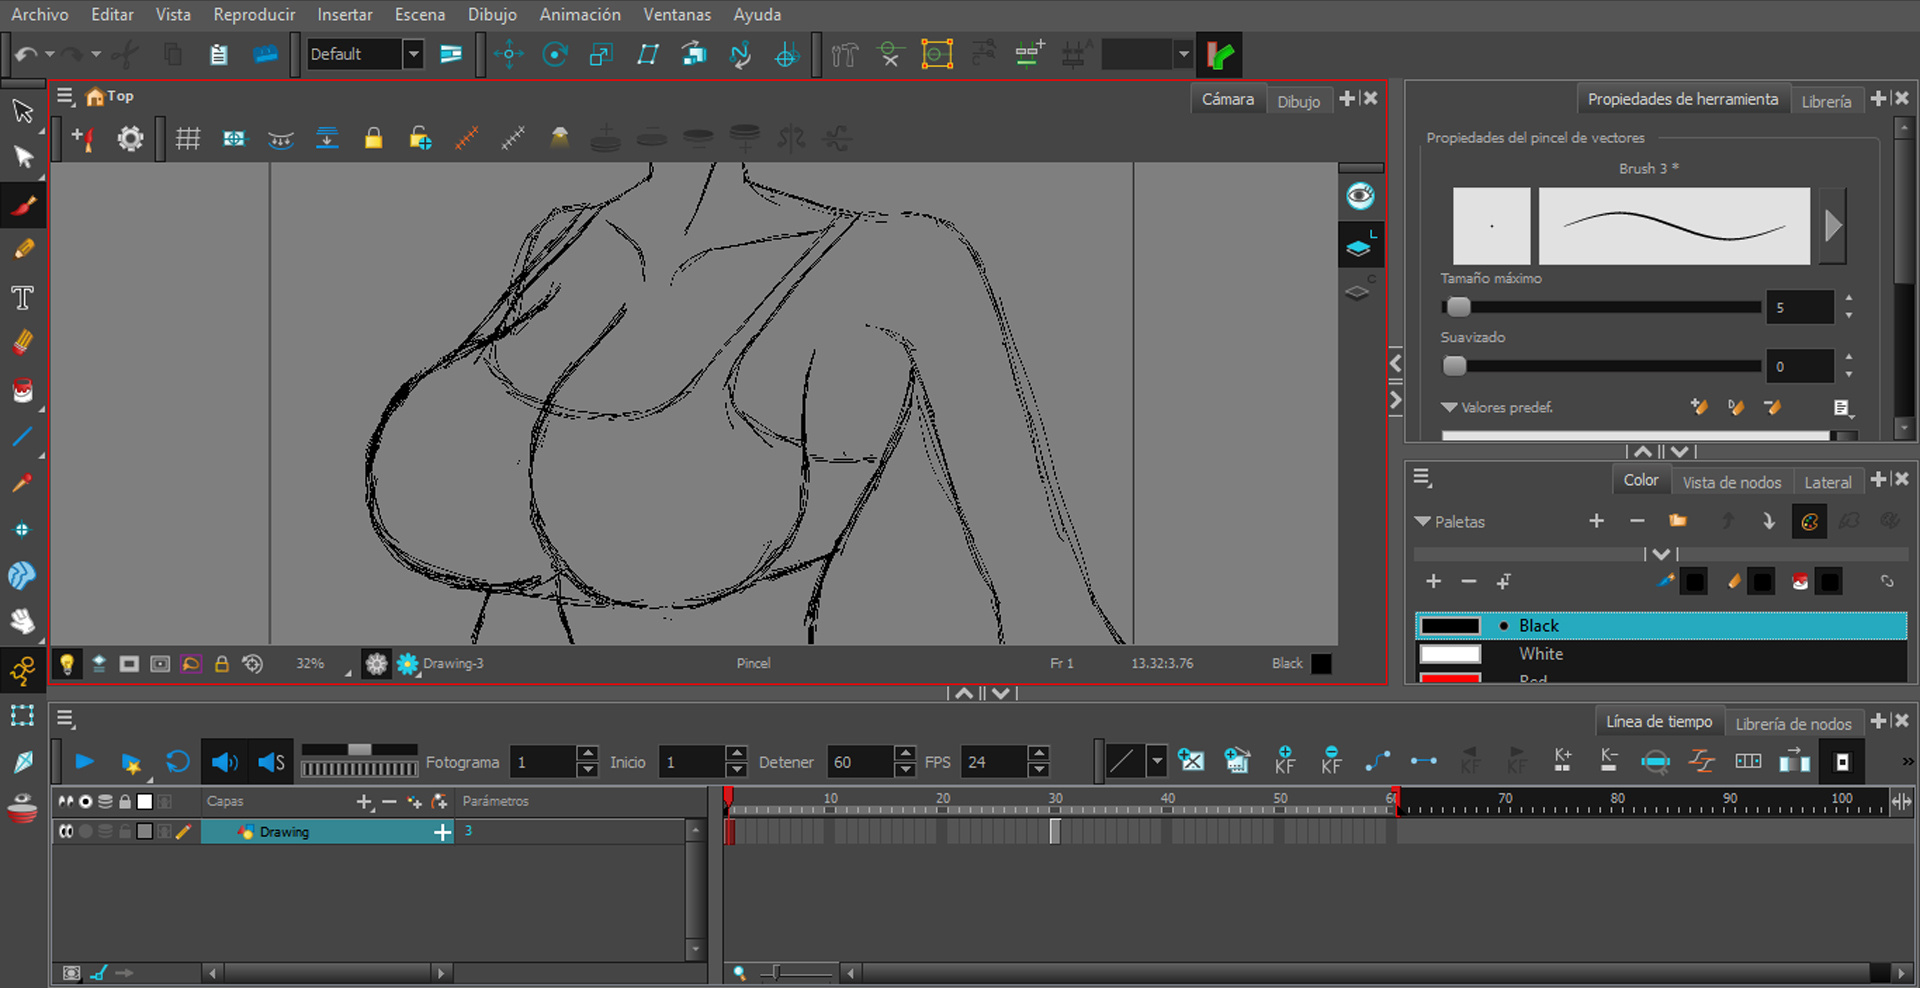This screenshot has width=1920, height=988.
Task: Switch to the Vista de nodos tab
Action: click(1731, 482)
